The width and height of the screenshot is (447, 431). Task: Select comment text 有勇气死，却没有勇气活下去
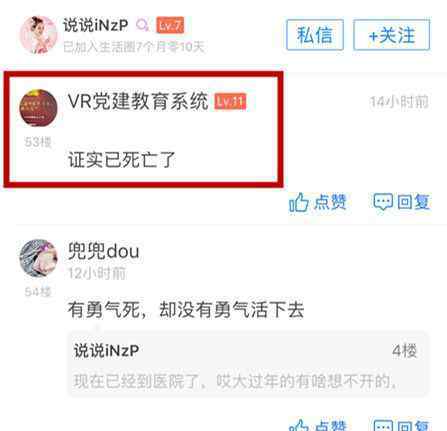click(186, 310)
